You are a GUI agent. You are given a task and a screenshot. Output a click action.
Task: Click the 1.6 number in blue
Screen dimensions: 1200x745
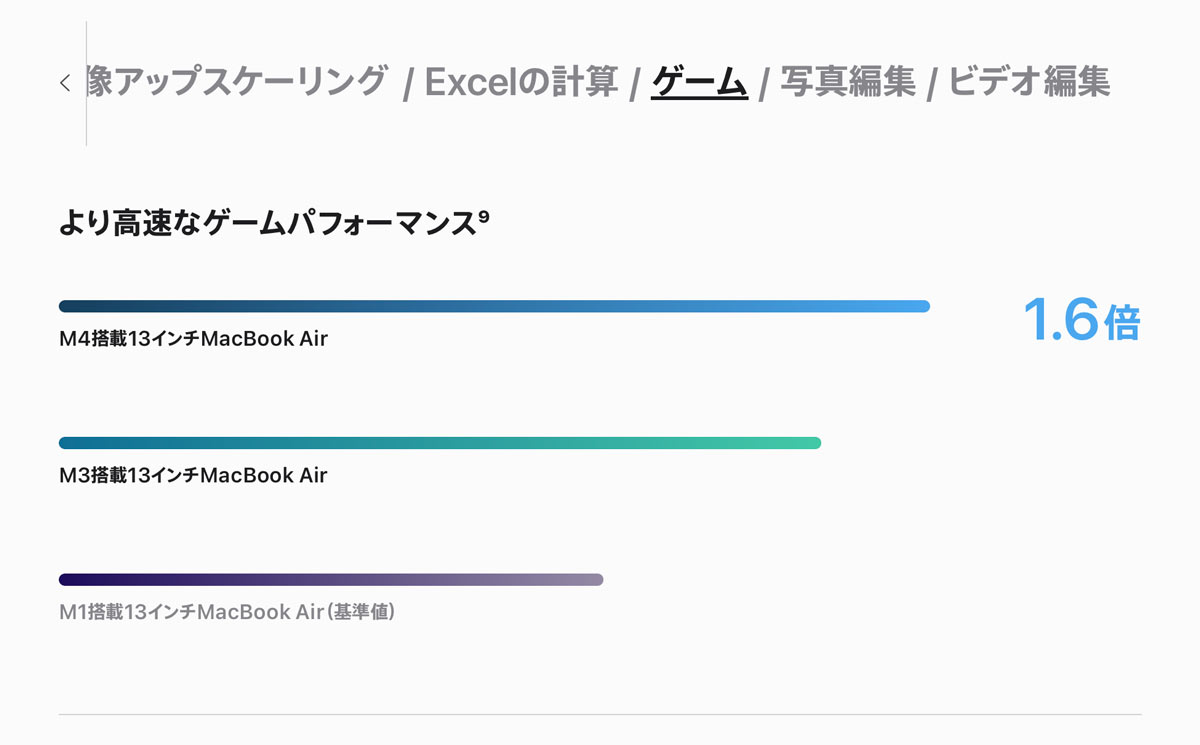click(1061, 322)
